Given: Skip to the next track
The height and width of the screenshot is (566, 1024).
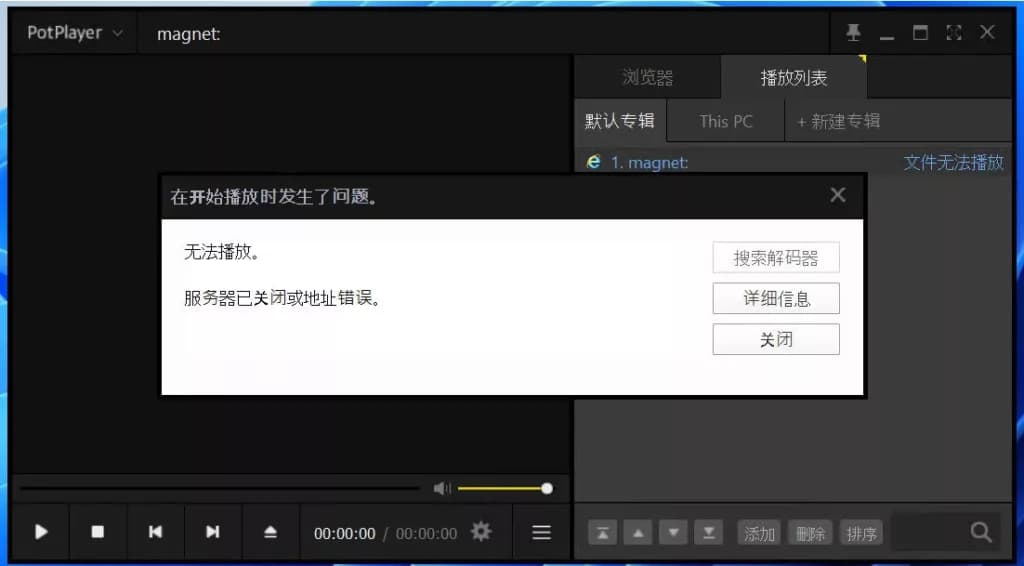Looking at the screenshot, I should click(212, 532).
